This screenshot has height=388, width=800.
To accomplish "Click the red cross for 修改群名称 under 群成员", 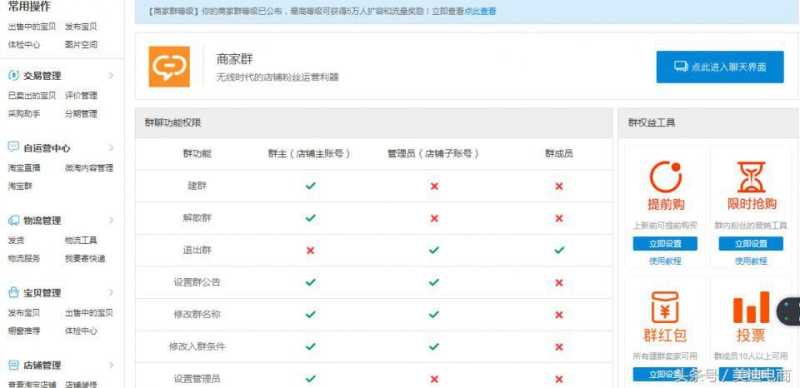I will 559,315.
